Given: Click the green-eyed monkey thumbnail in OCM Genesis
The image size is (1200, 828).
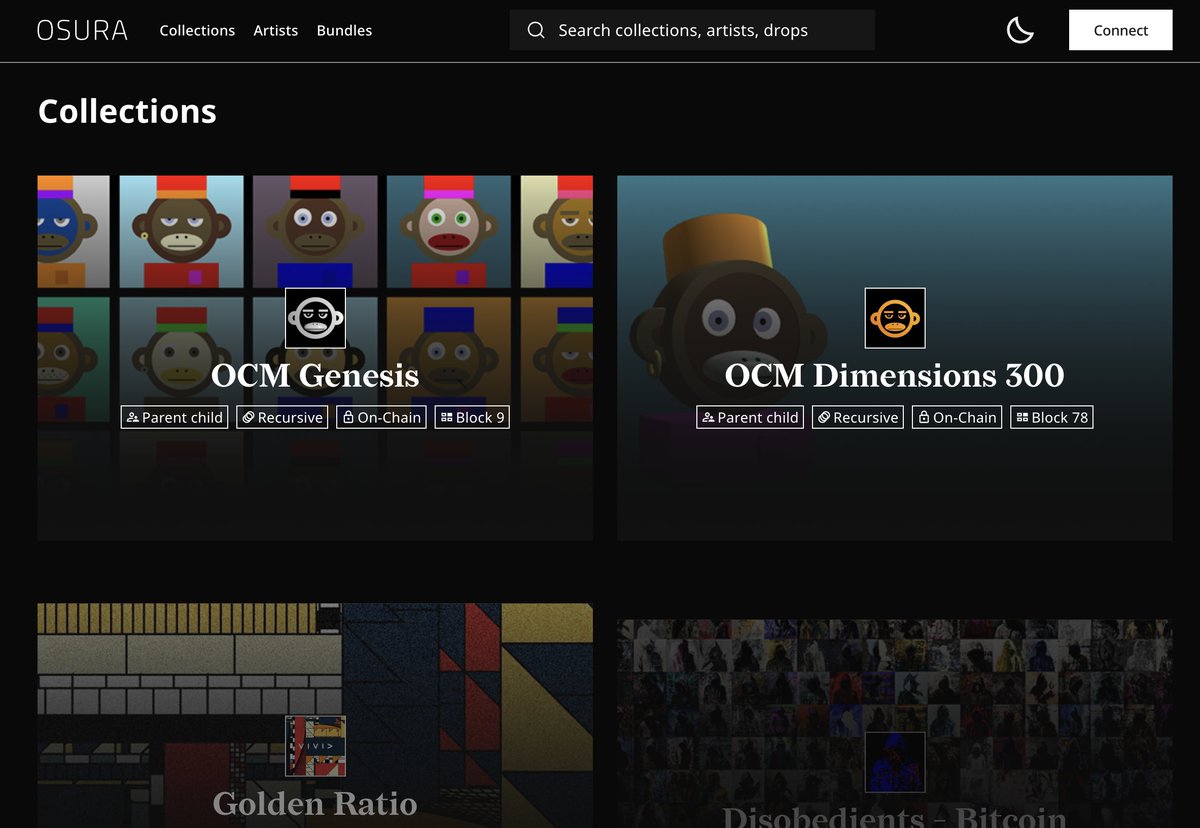Looking at the screenshot, I should pos(448,232).
